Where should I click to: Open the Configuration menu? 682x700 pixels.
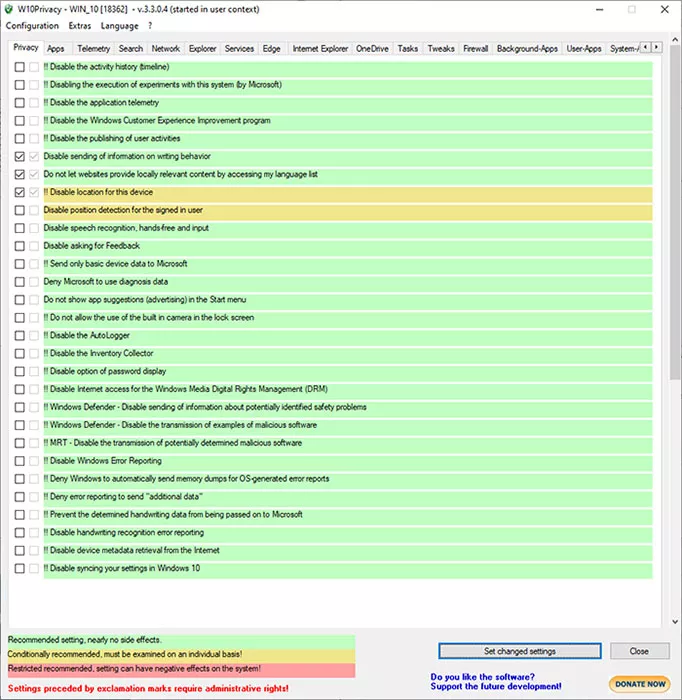32,26
